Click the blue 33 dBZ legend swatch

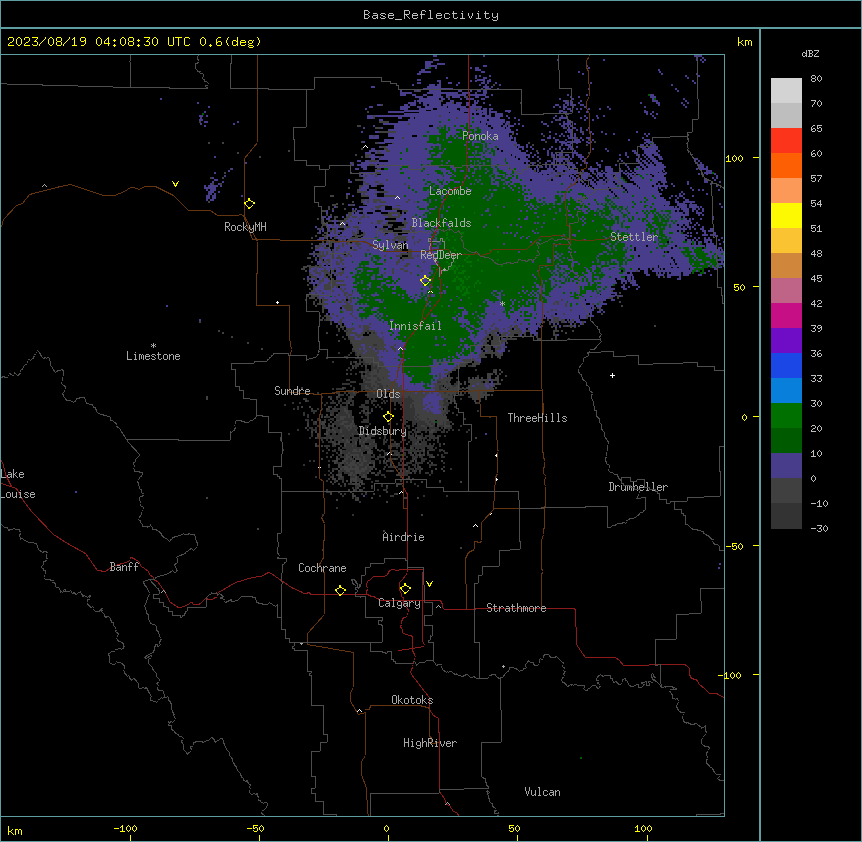coord(786,365)
